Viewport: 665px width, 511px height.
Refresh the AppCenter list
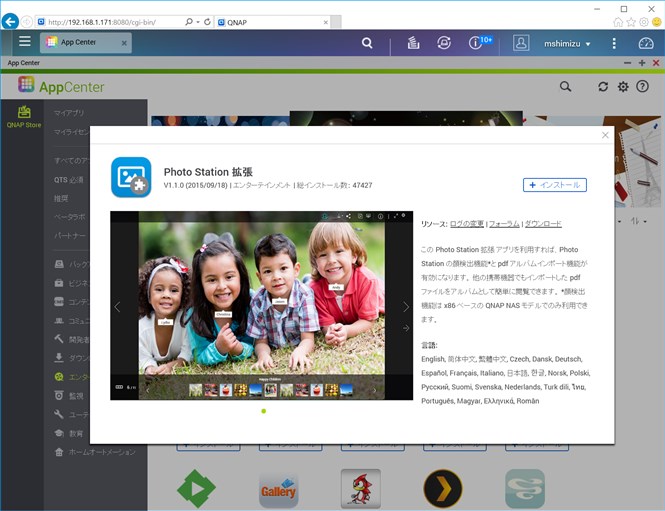(603, 87)
